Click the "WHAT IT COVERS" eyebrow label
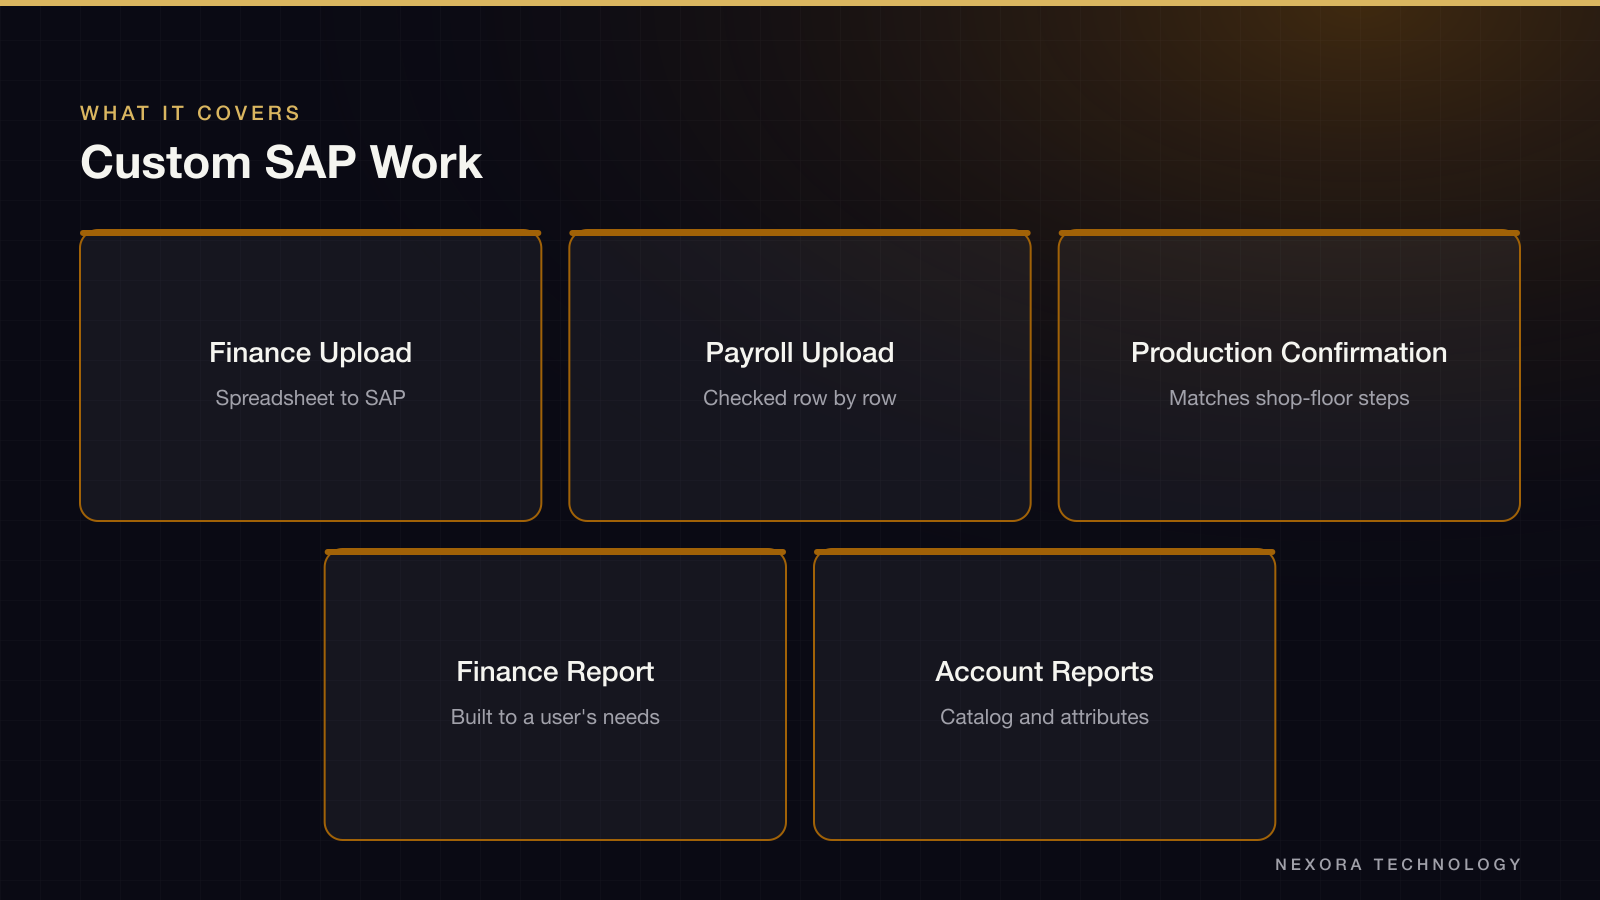Viewport: 1600px width, 900px height. (190, 113)
